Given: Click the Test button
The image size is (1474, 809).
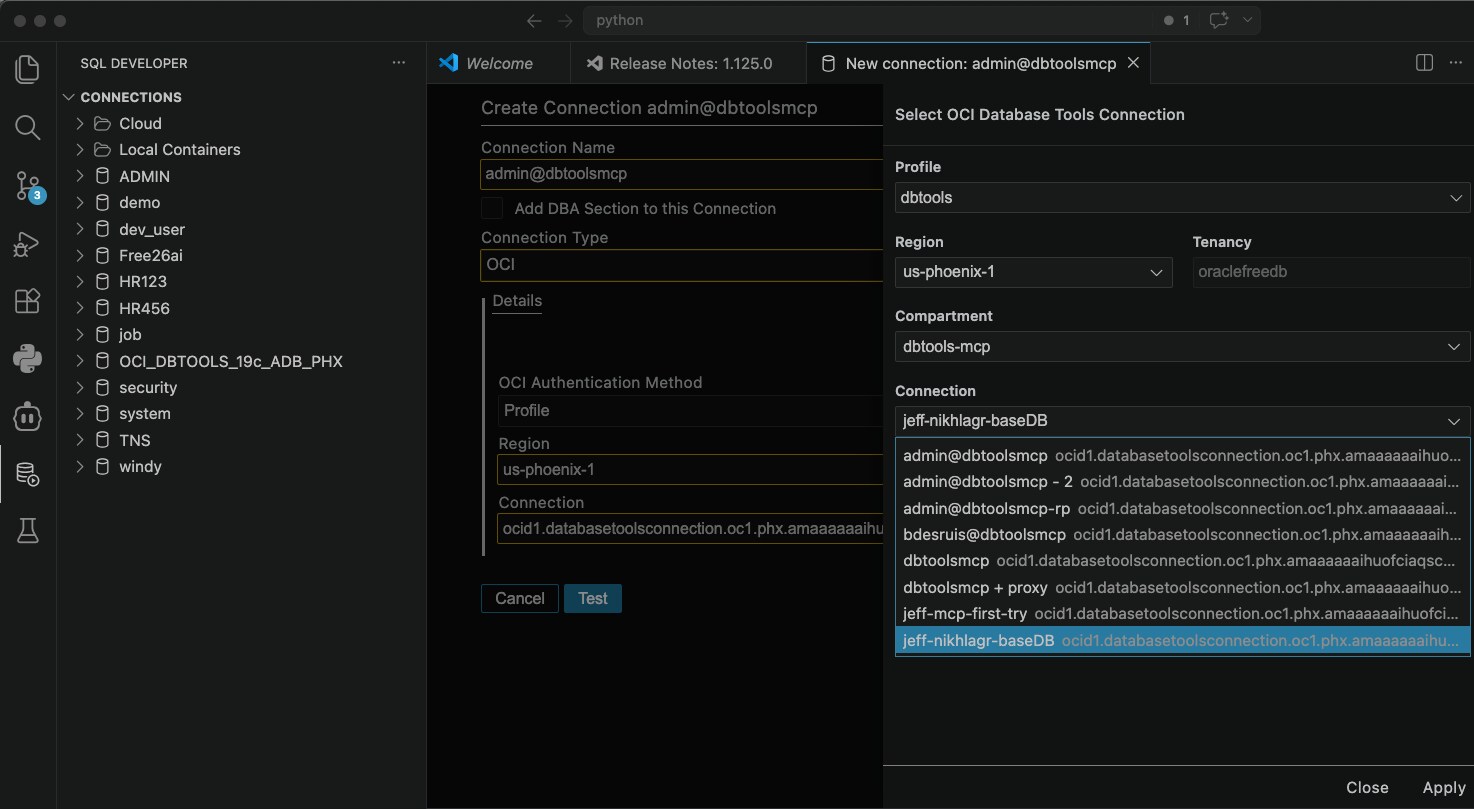Looking at the screenshot, I should pyautogui.click(x=593, y=598).
